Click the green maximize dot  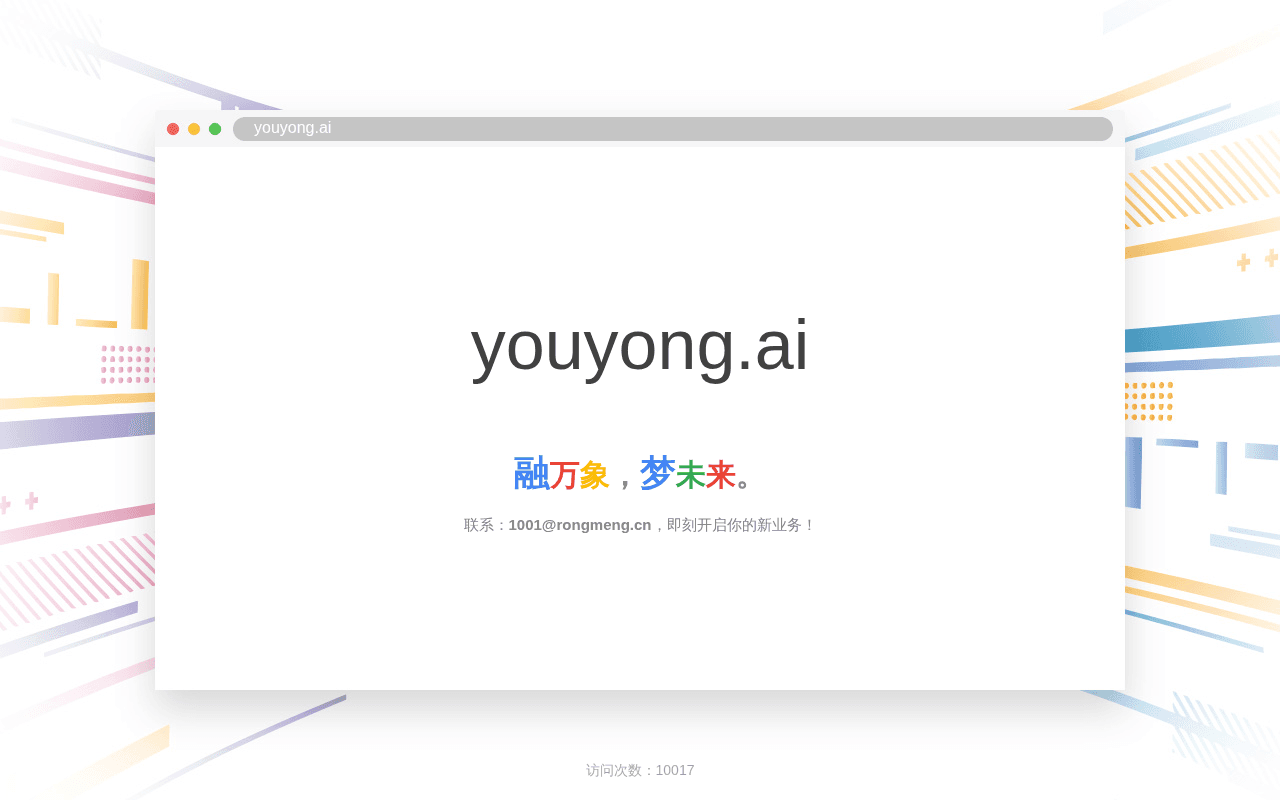tap(215, 129)
